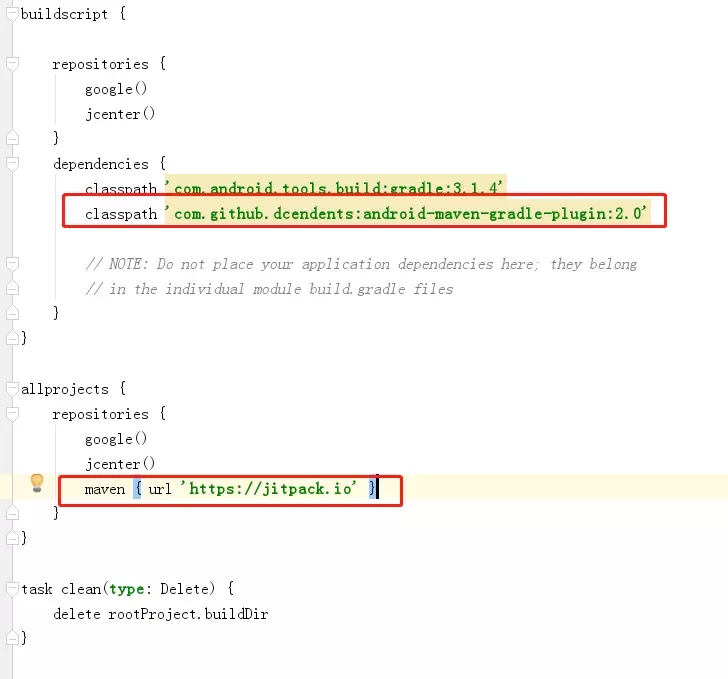Collapse the first repositories block fold marker
Viewport: 728px width, 679px height.
click(13, 64)
